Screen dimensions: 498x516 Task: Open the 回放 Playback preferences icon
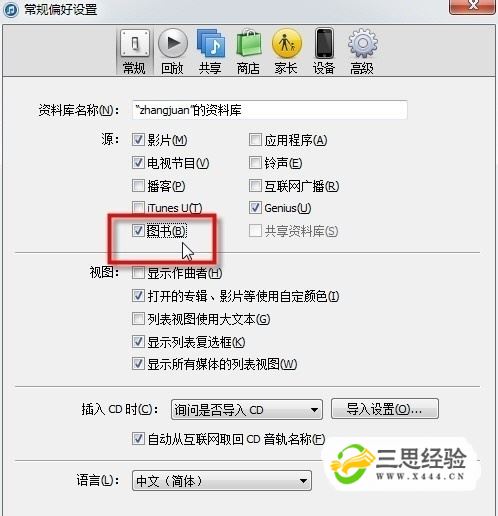click(x=172, y=43)
